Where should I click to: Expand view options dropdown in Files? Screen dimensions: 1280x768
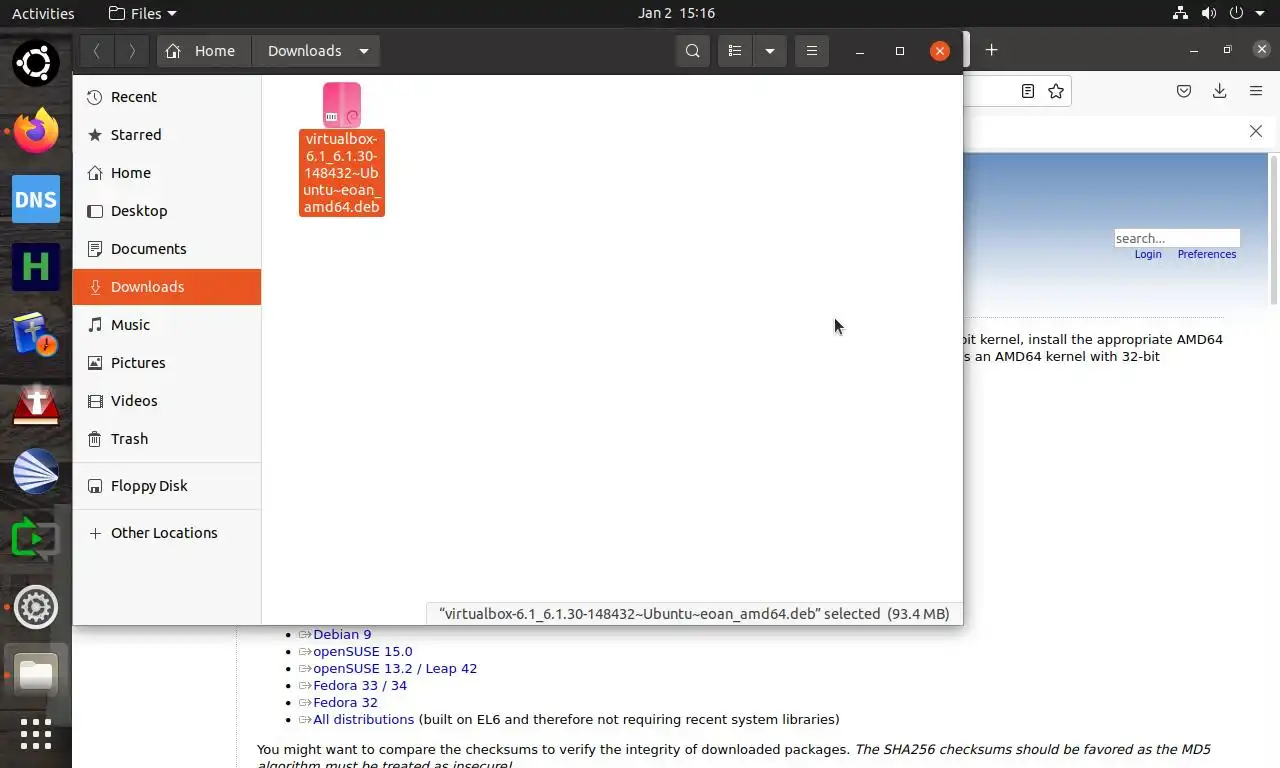[x=770, y=51]
